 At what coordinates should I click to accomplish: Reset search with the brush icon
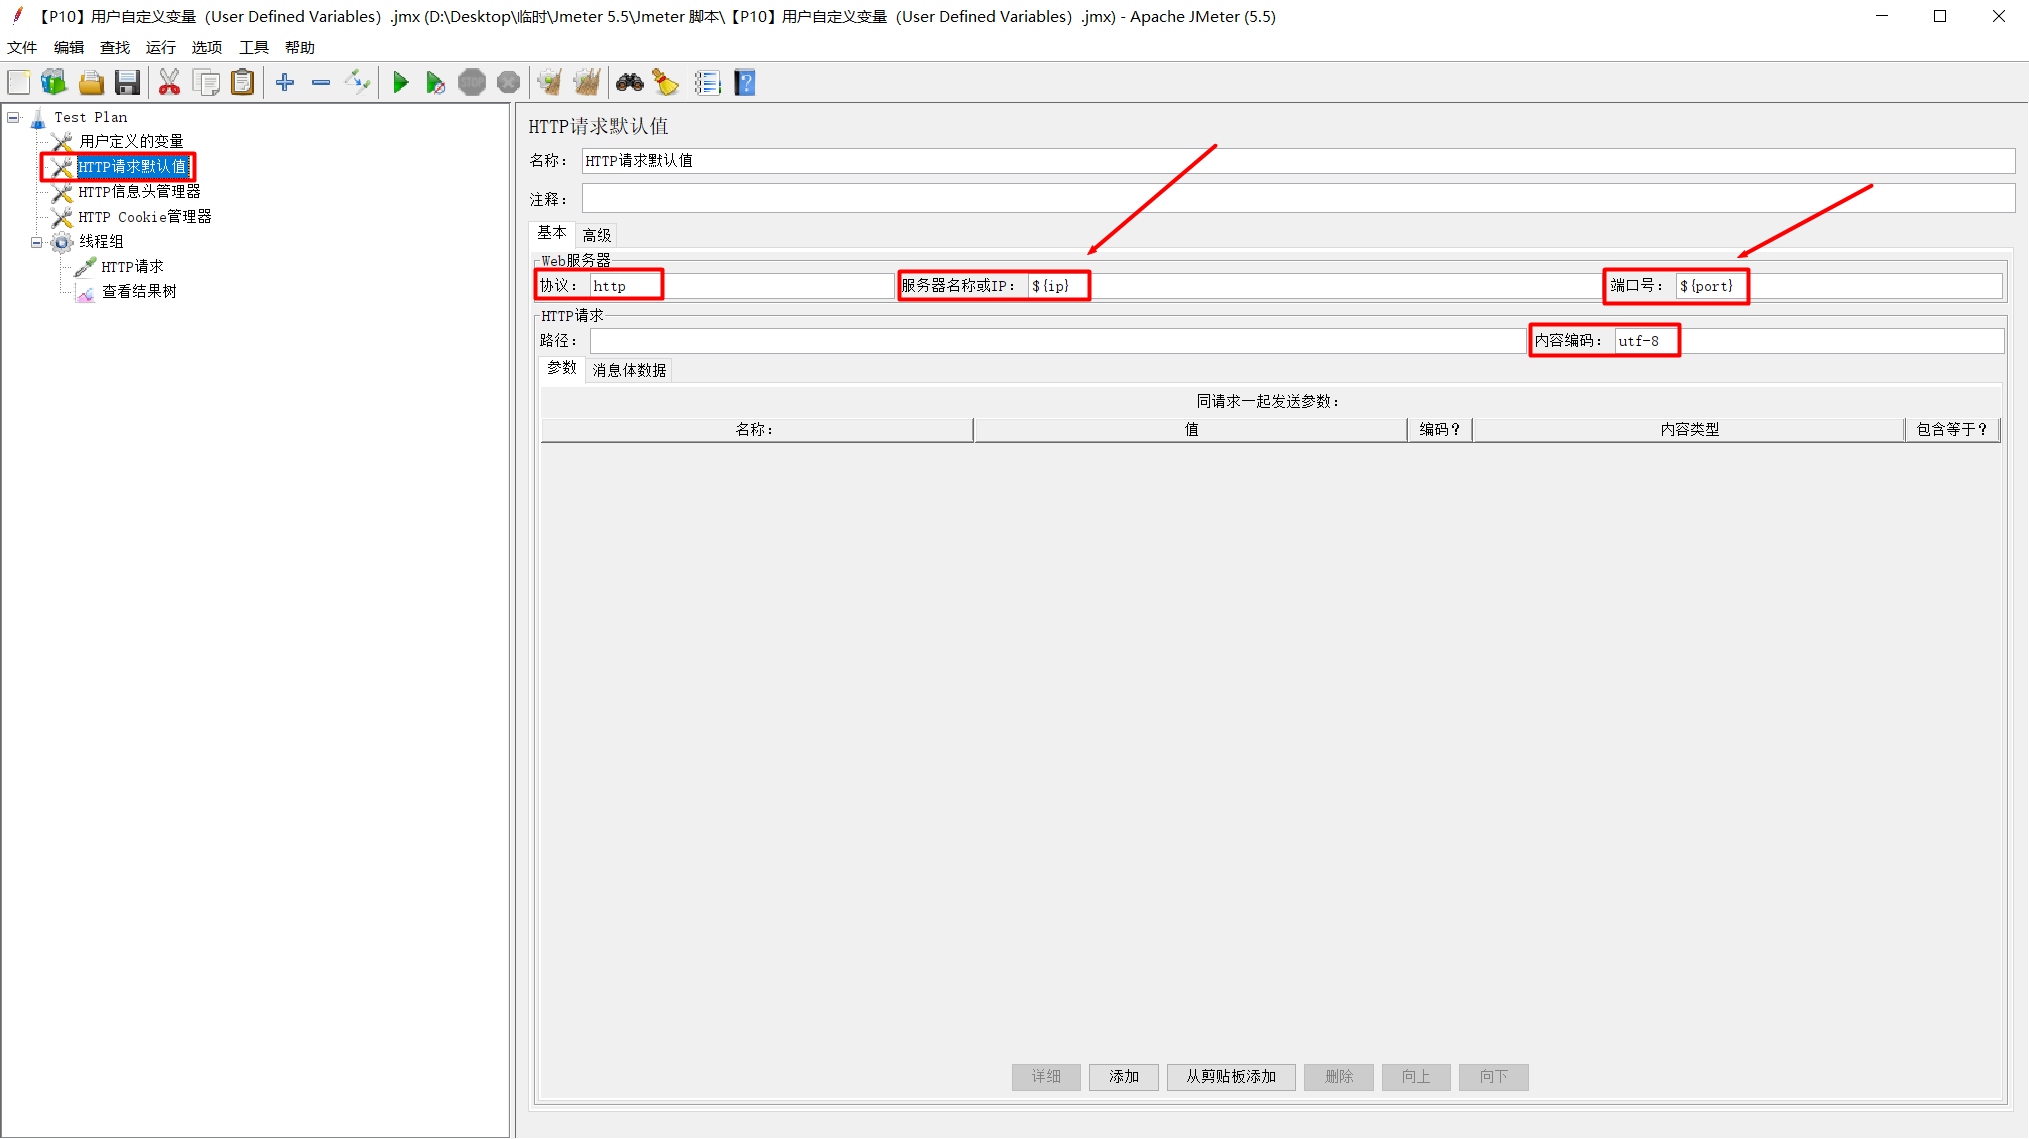(x=665, y=83)
